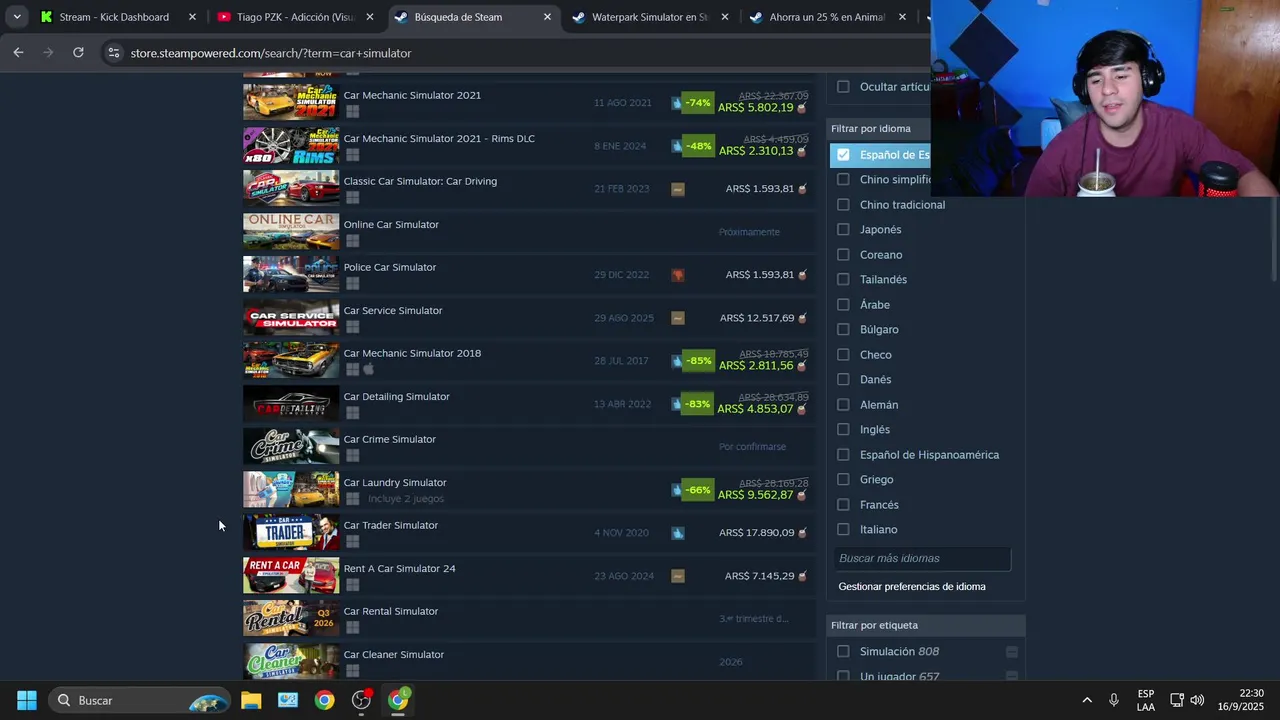Viewport: 1280px width, 720px height.
Task: Collapse the Filtrar por etiqueta section
Action: click(x=927, y=625)
